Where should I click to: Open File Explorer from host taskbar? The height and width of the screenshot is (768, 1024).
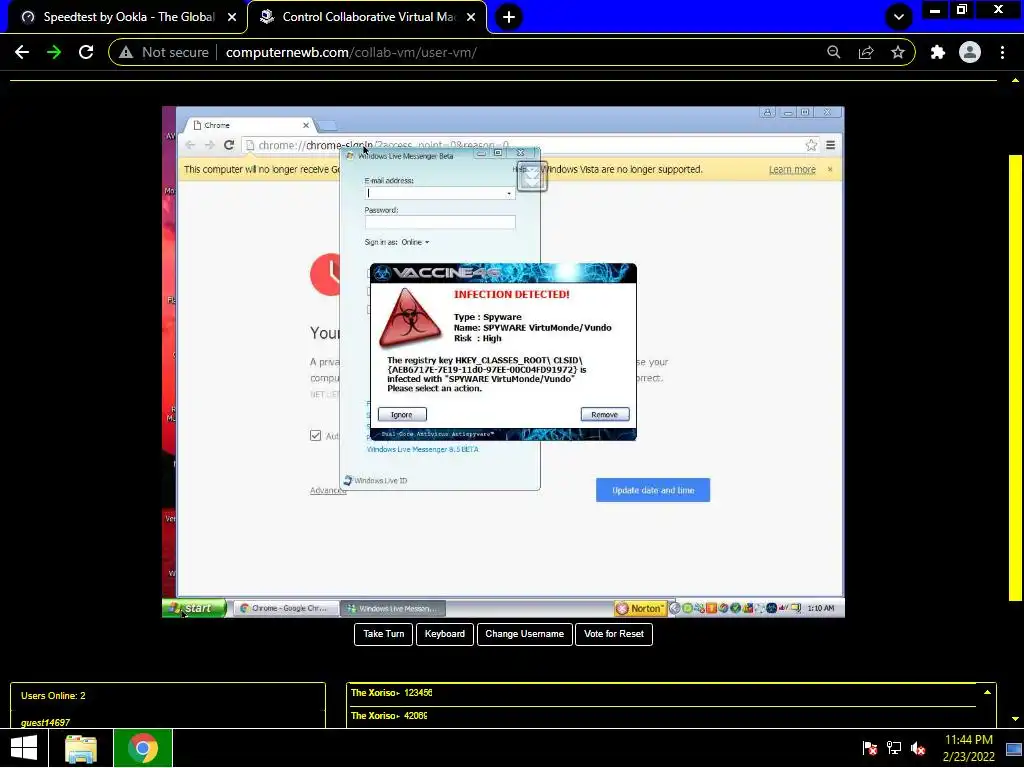click(x=81, y=748)
